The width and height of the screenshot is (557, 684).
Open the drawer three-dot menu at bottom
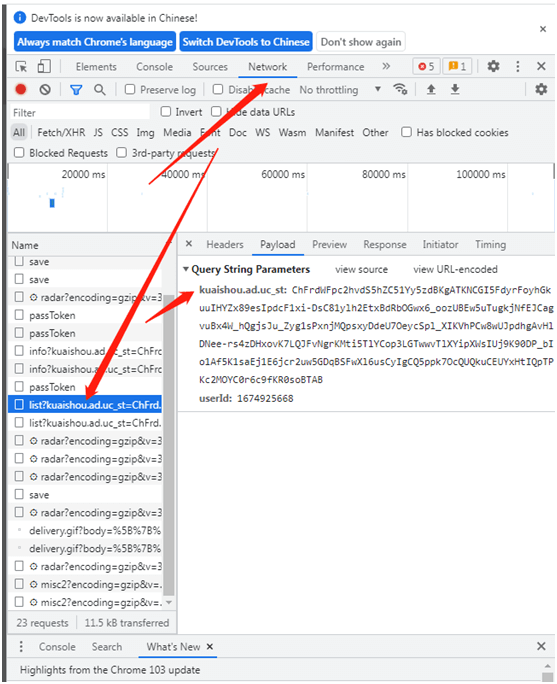tap(21, 646)
